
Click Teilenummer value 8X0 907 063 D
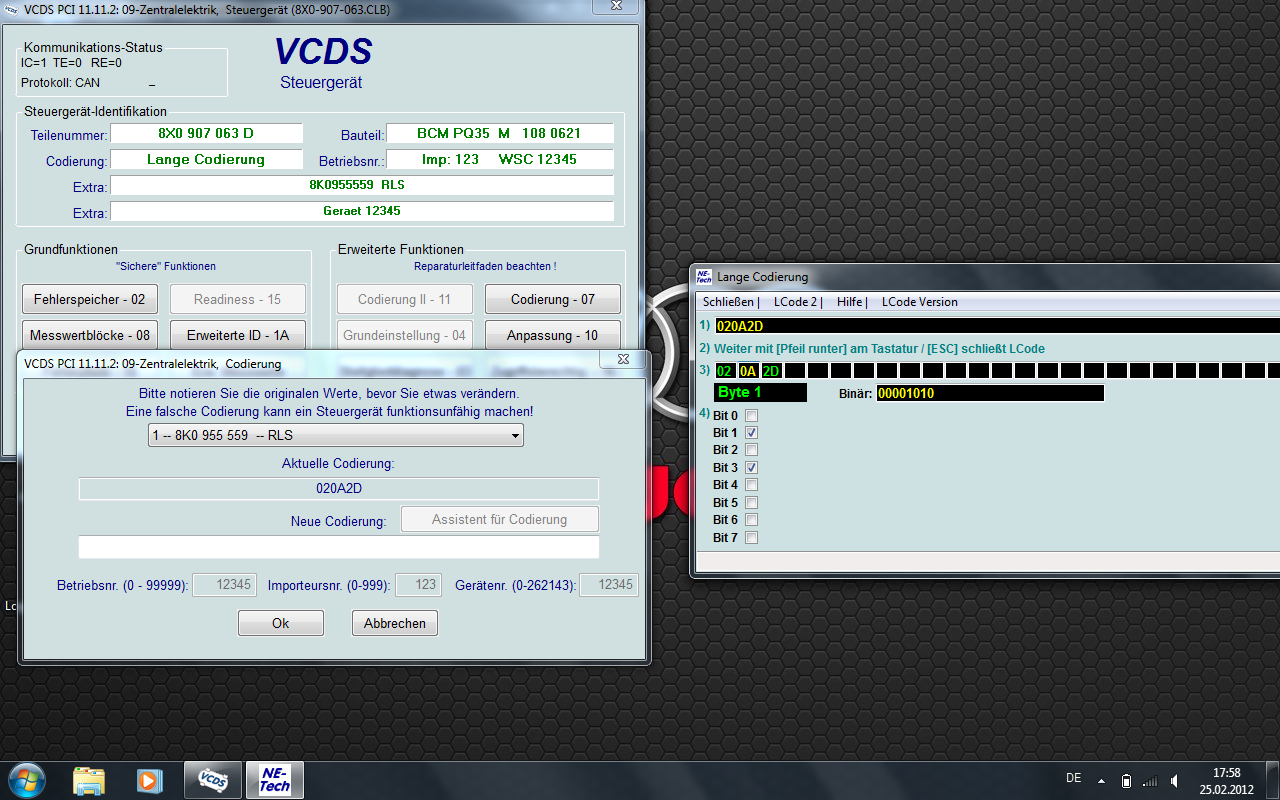coord(206,133)
